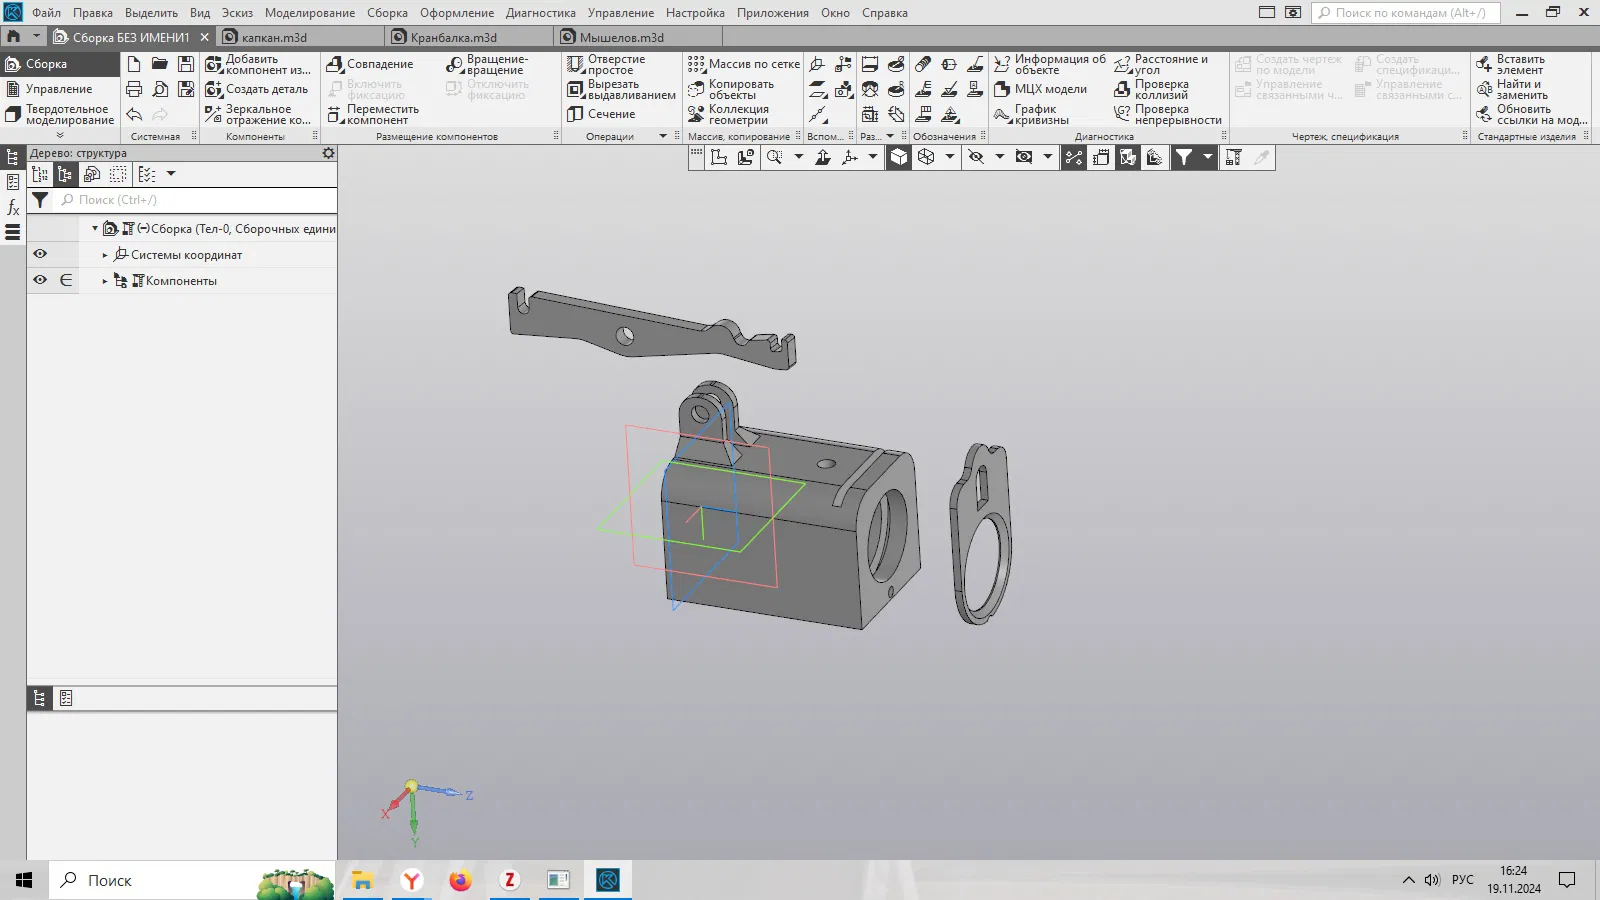Open the Справка menu
This screenshot has height=900, width=1600.
[885, 13]
